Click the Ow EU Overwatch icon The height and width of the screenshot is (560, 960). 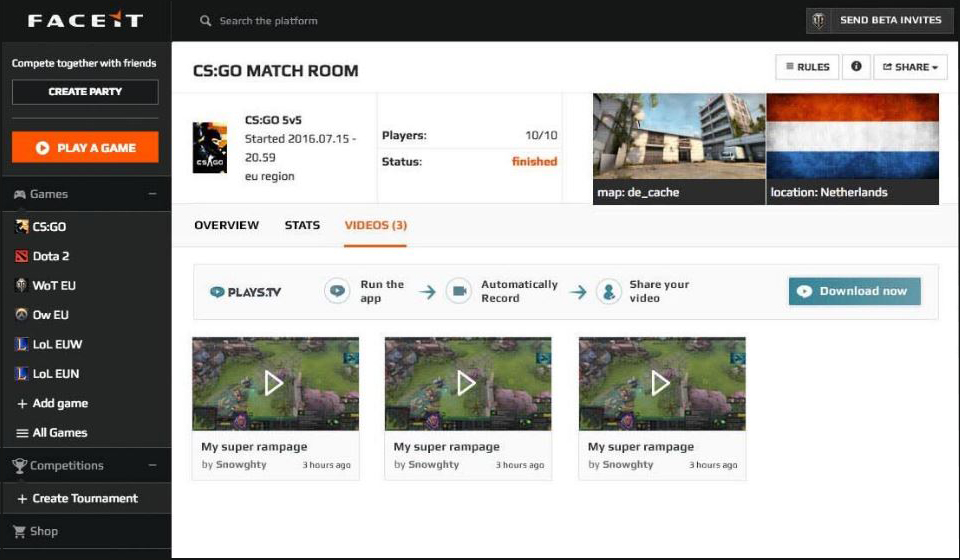coord(21,315)
